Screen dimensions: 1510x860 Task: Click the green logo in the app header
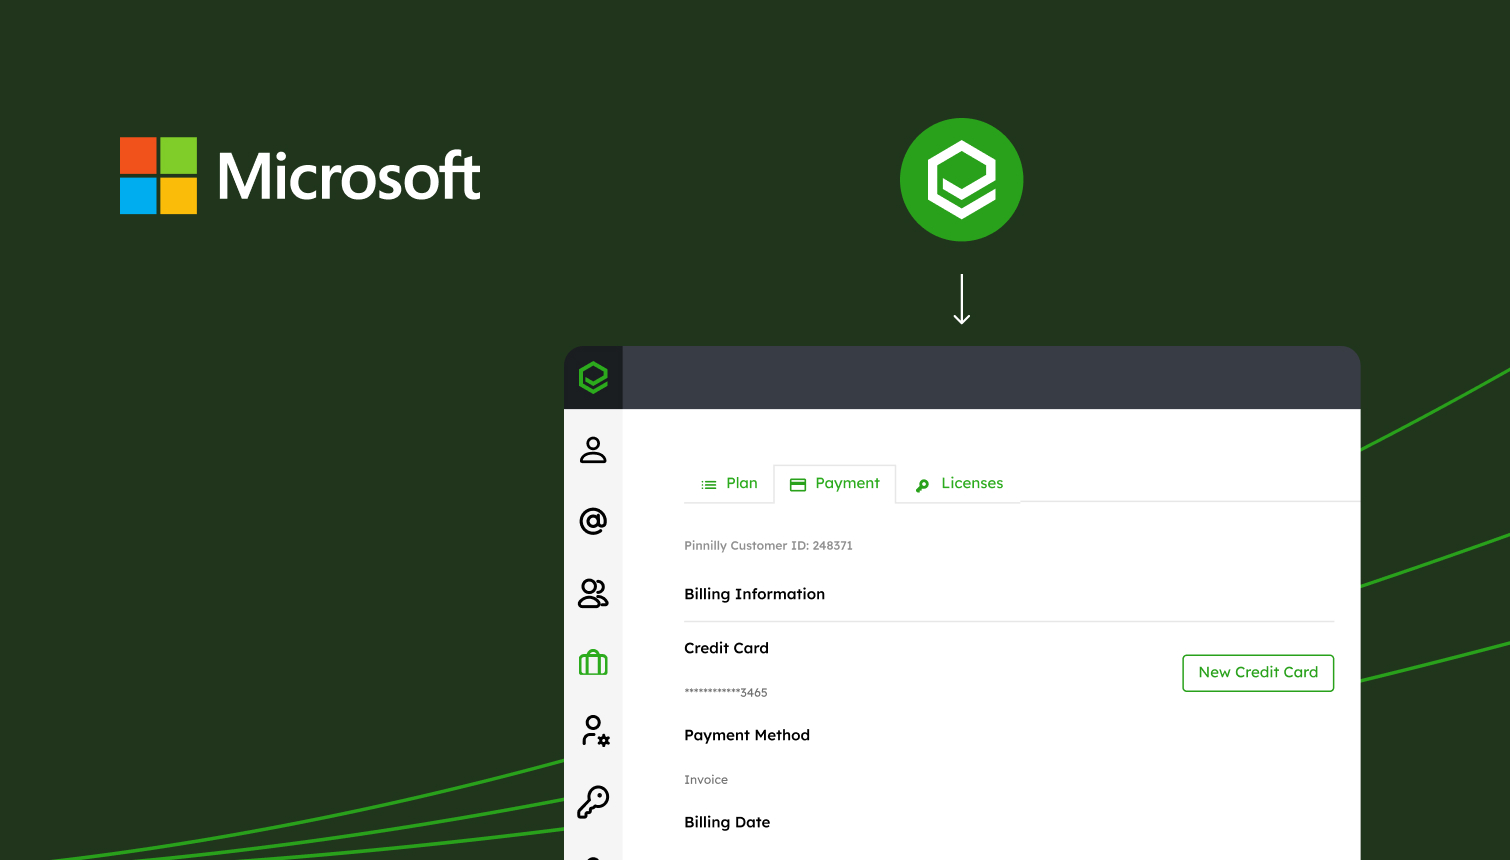click(593, 378)
